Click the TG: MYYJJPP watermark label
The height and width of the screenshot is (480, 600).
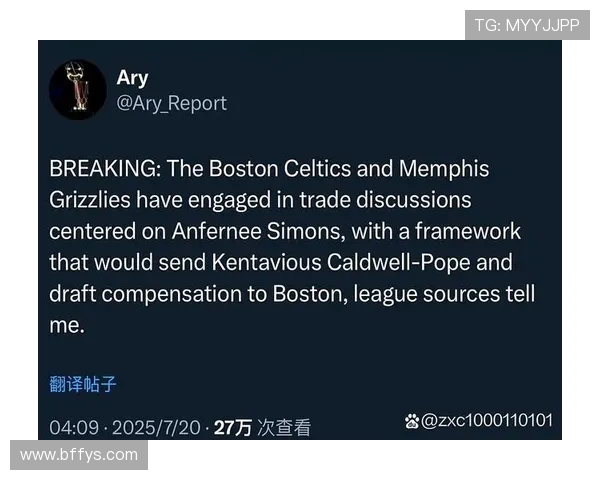(527, 25)
